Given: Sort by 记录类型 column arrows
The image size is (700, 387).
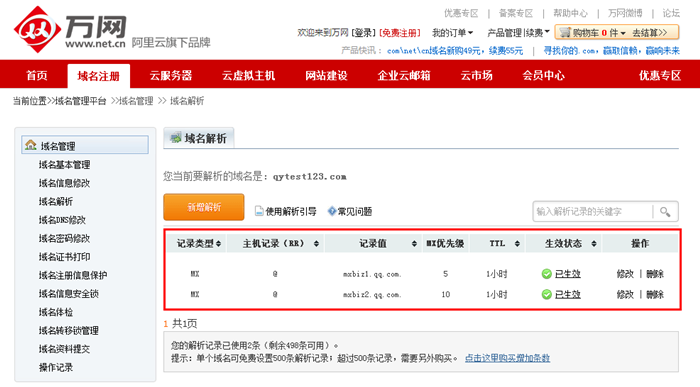Looking at the screenshot, I should click(218, 244).
